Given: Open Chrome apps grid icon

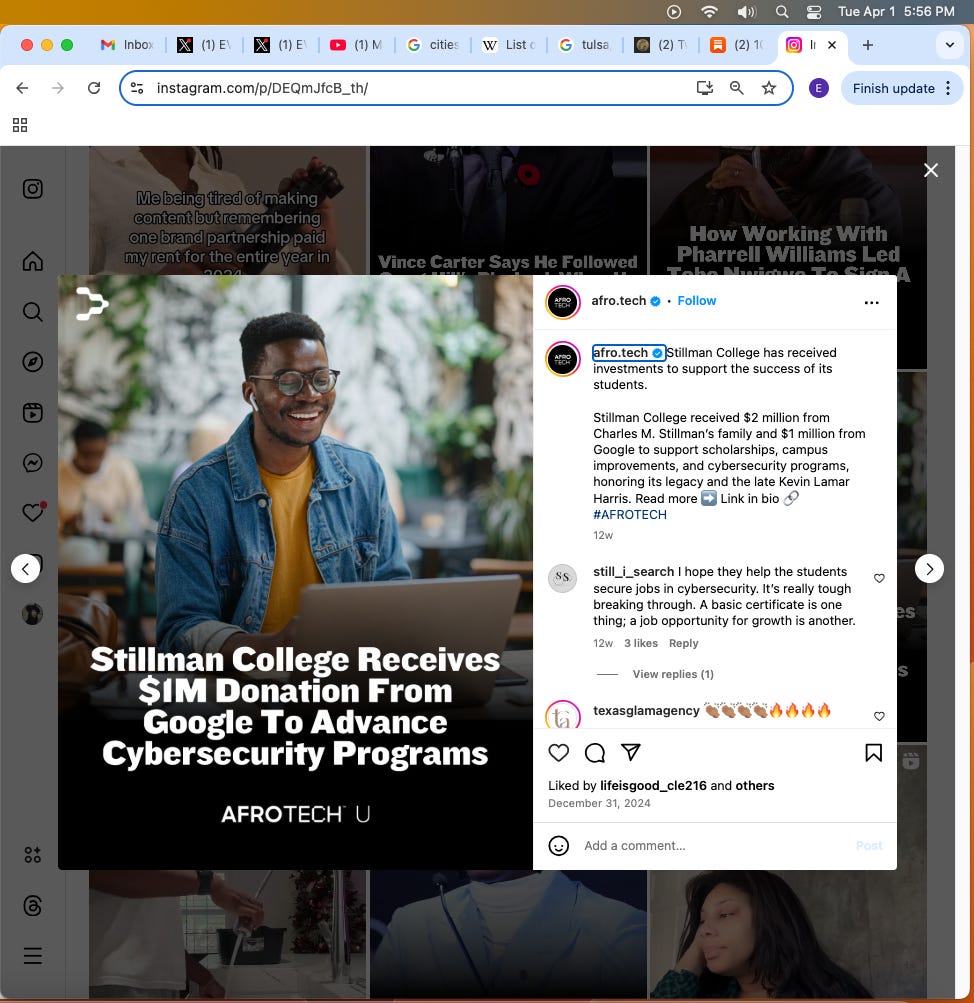Looking at the screenshot, I should point(20,125).
